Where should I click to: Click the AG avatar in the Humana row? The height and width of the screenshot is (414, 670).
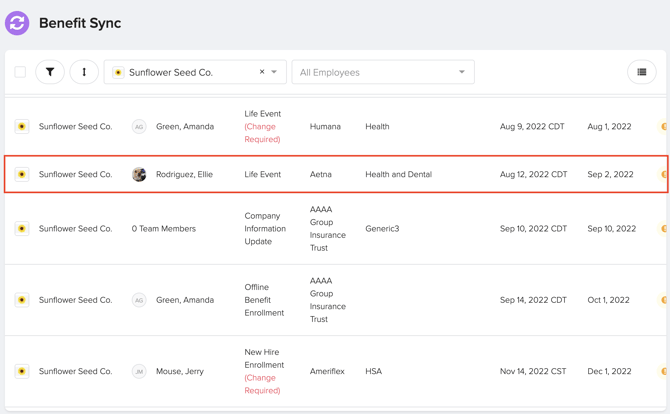point(139,127)
